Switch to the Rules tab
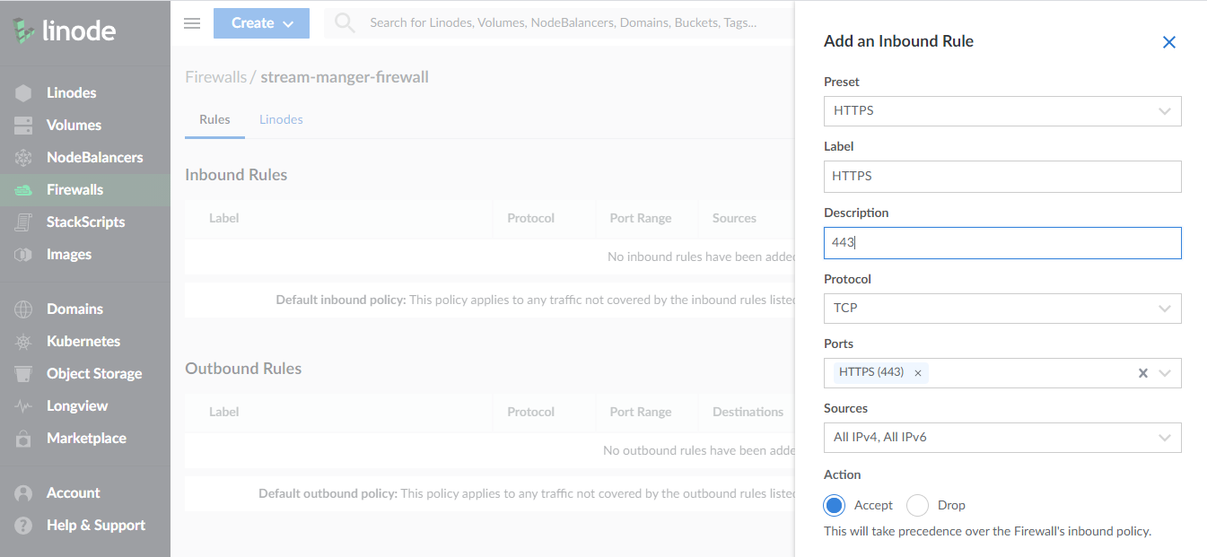The image size is (1207, 557). tap(215, 119)
